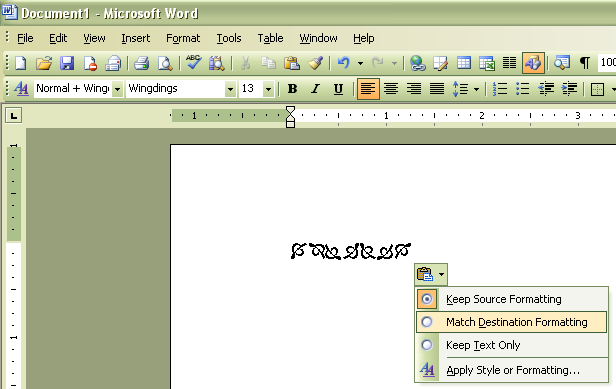Click the Insert Table icon
This screenshot has width=616, height=389.
[464, 63]
